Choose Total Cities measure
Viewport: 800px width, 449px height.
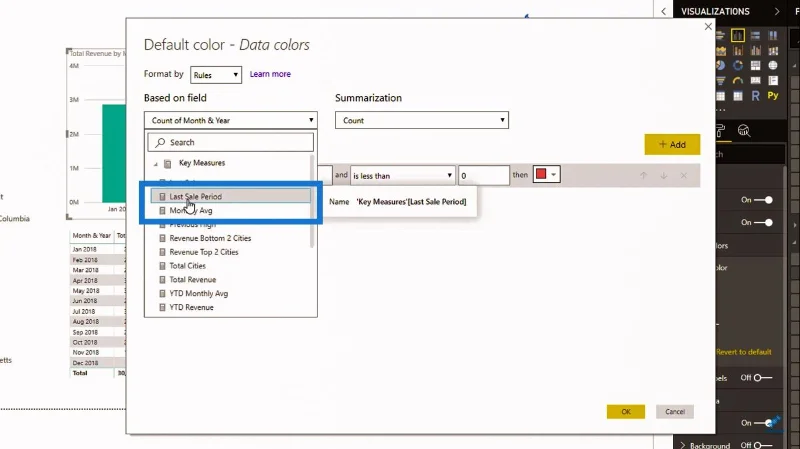[187, 266]
